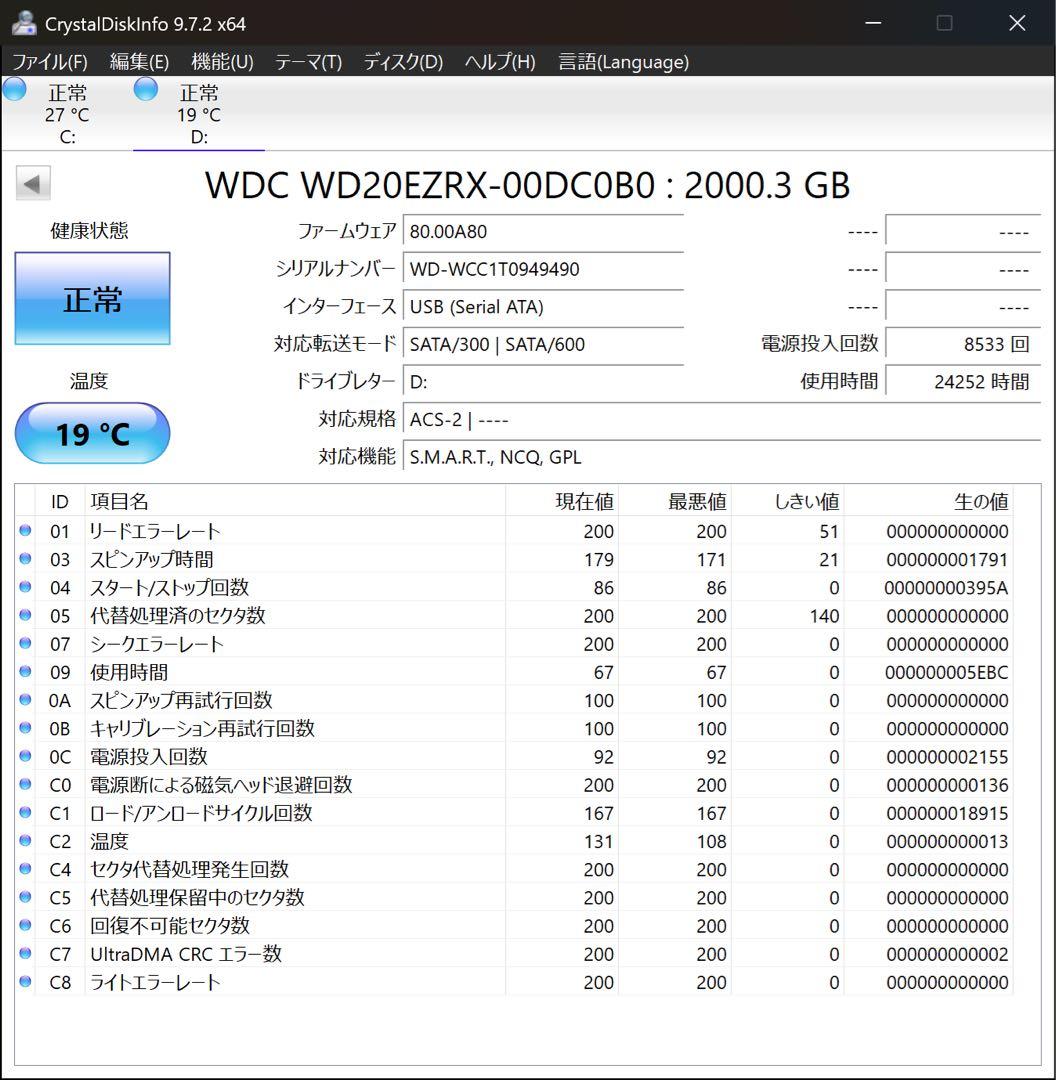Open the ヘルプ(H) menu

tap(499, 62)
